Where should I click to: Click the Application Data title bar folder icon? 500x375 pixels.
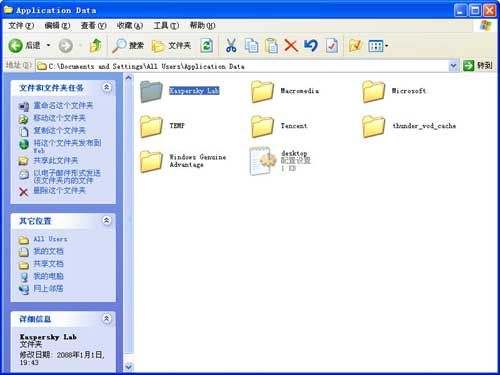8,10
